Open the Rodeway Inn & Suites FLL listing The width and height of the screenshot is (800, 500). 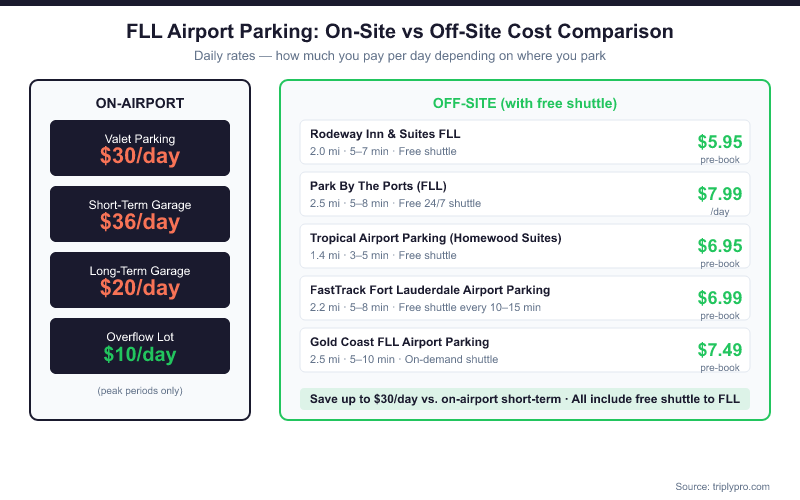(385, 134)
